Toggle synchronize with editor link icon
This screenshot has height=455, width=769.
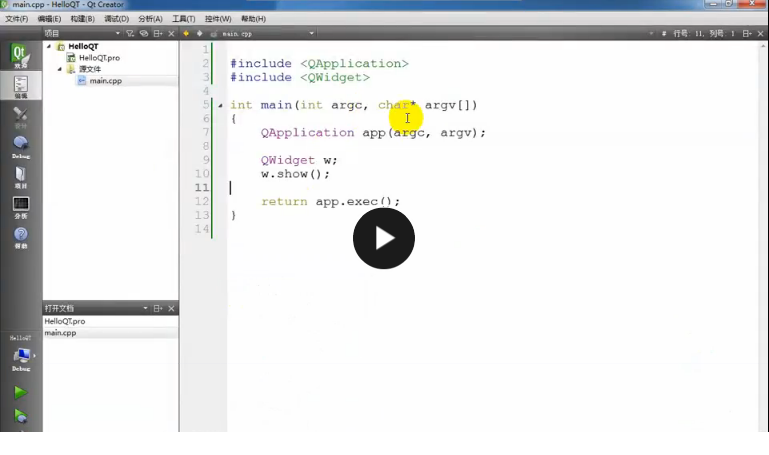click(x=144, y=33)
